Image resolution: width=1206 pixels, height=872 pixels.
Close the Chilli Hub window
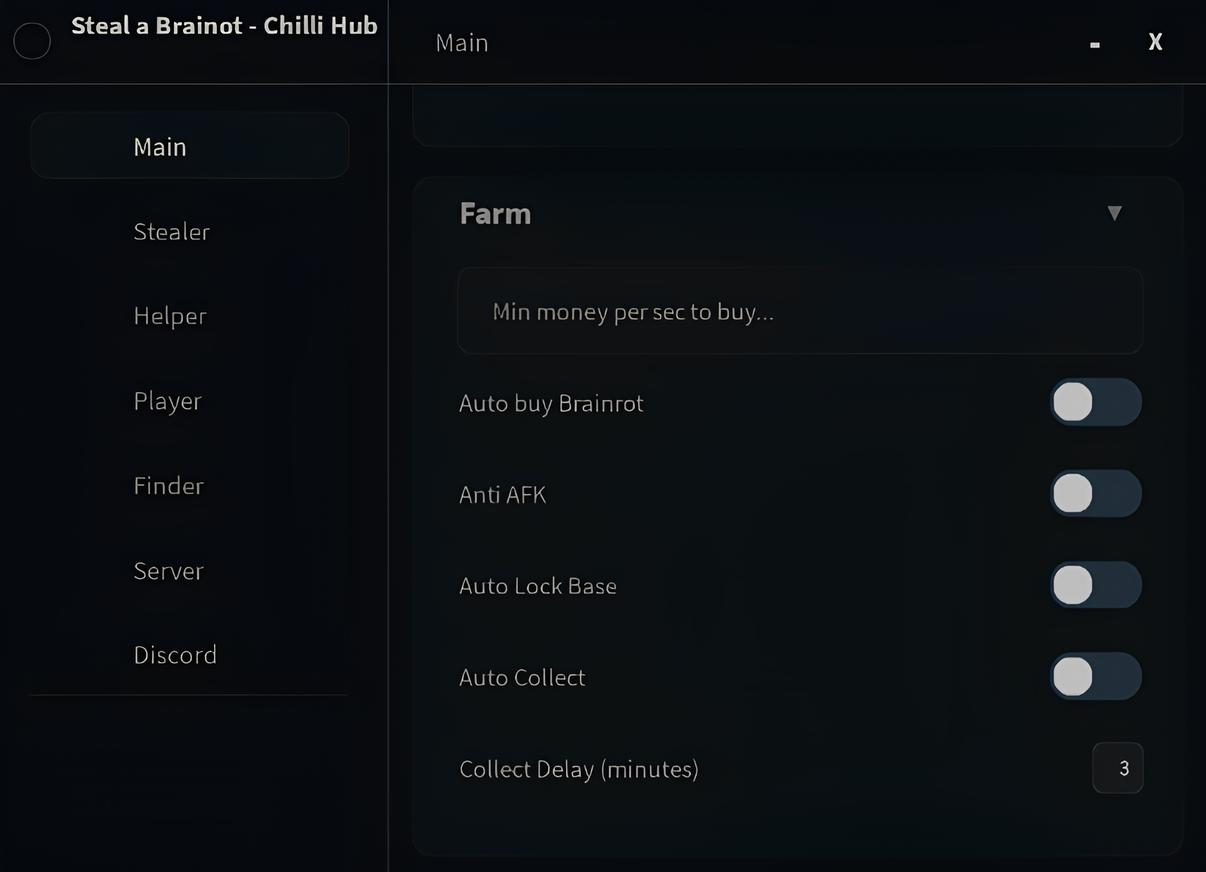1155,42
